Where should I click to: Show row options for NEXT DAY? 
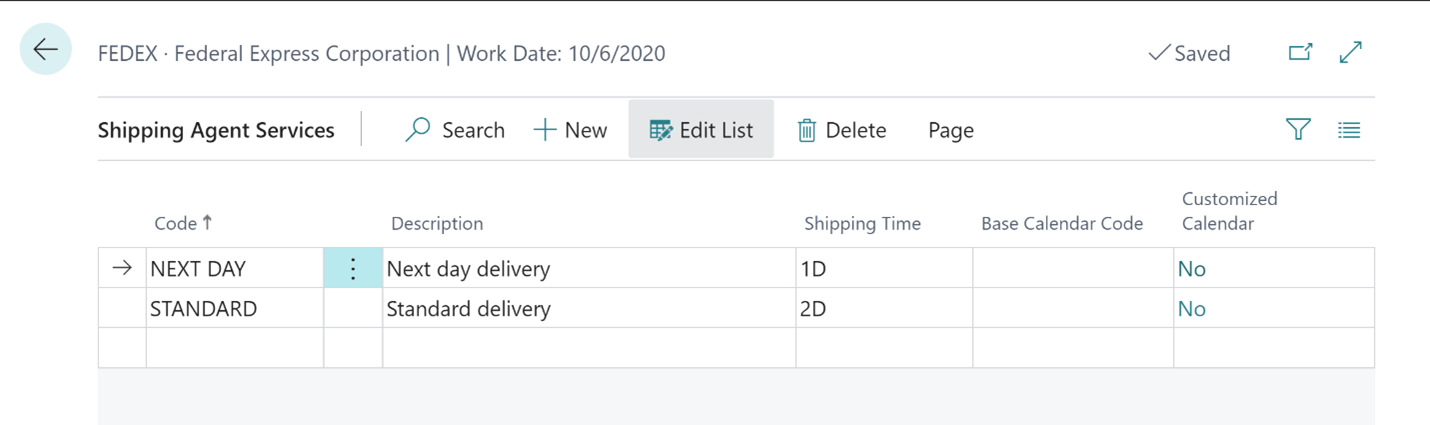point(353,268)
